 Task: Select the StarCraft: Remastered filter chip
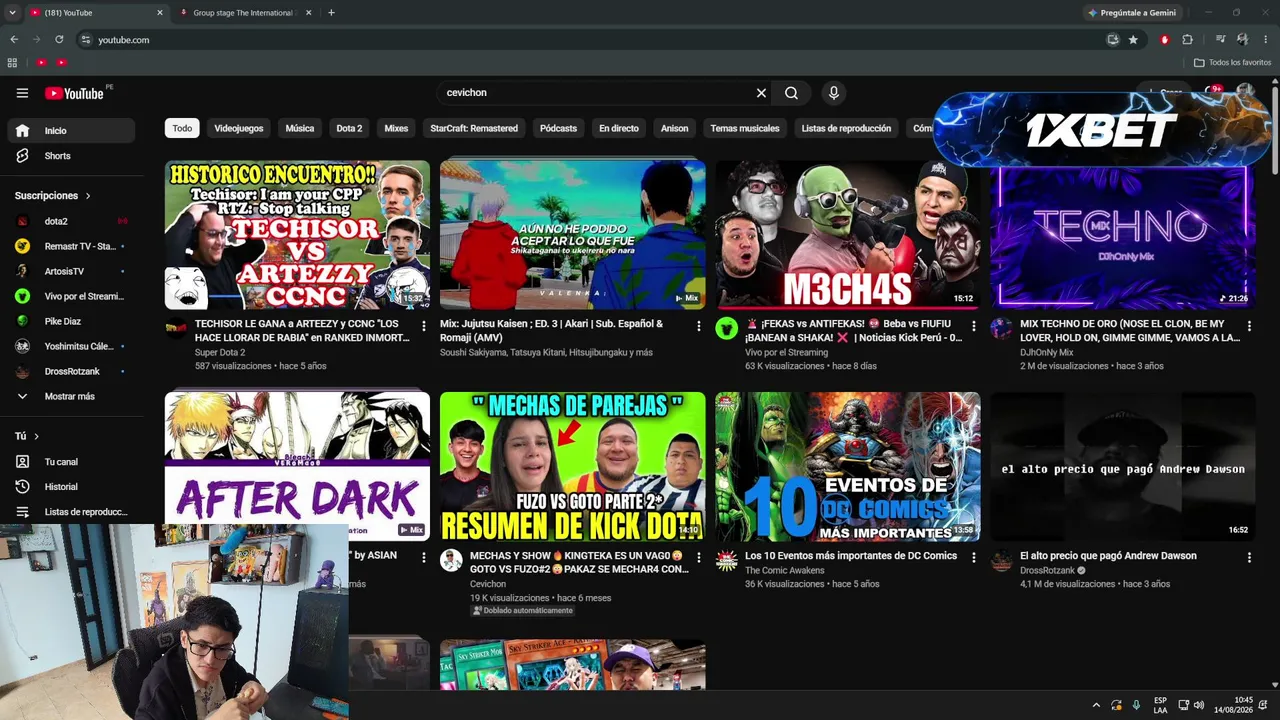pos(474,128)
